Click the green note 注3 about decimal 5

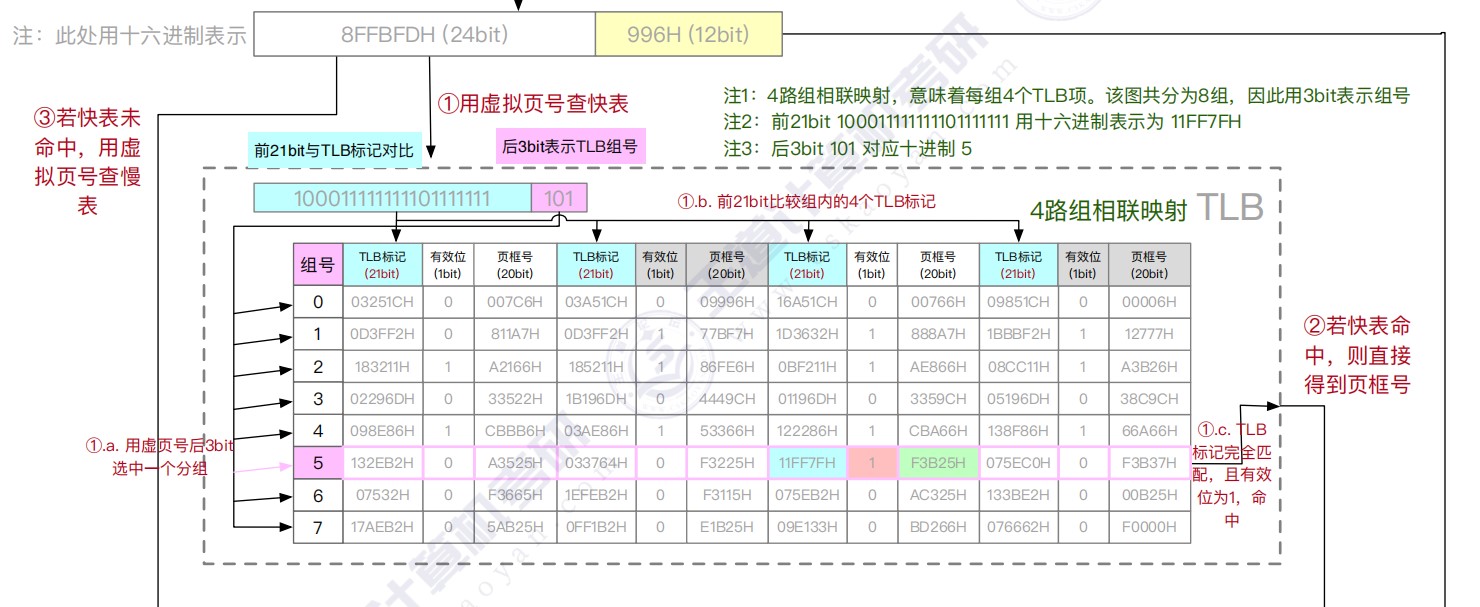pyautogui.click(x=848, y=148)
